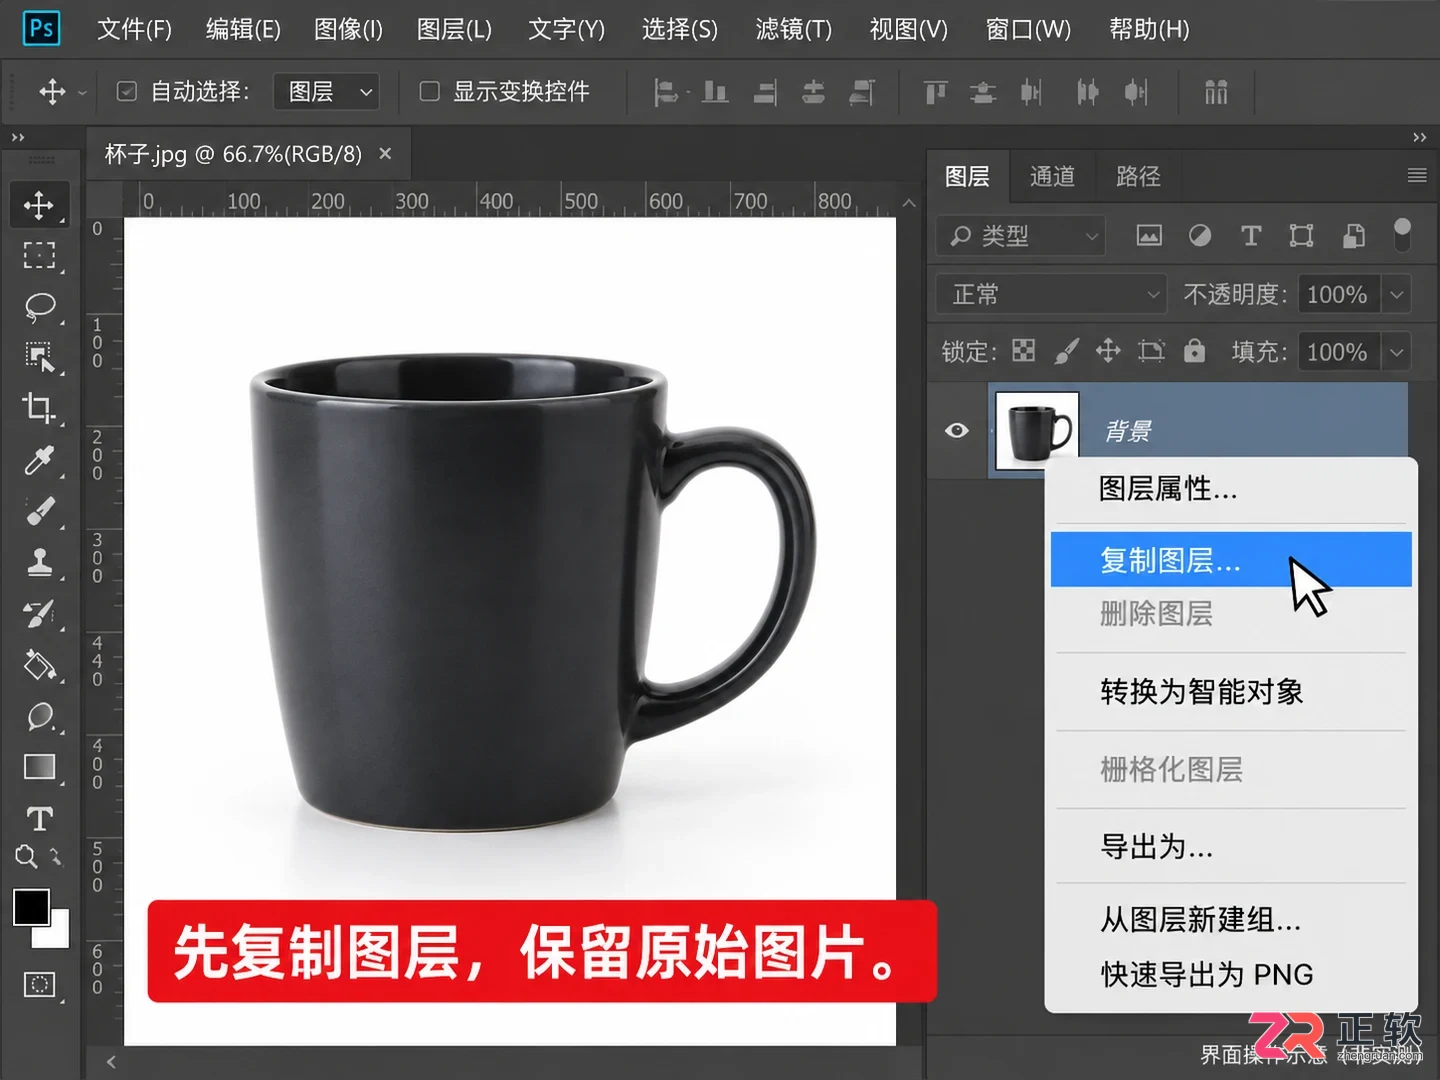Image resolution: width=1440 pixels, height=1080 pixels.
Task: Toggle the layer filtering switch
Action: pos(1402,235)
